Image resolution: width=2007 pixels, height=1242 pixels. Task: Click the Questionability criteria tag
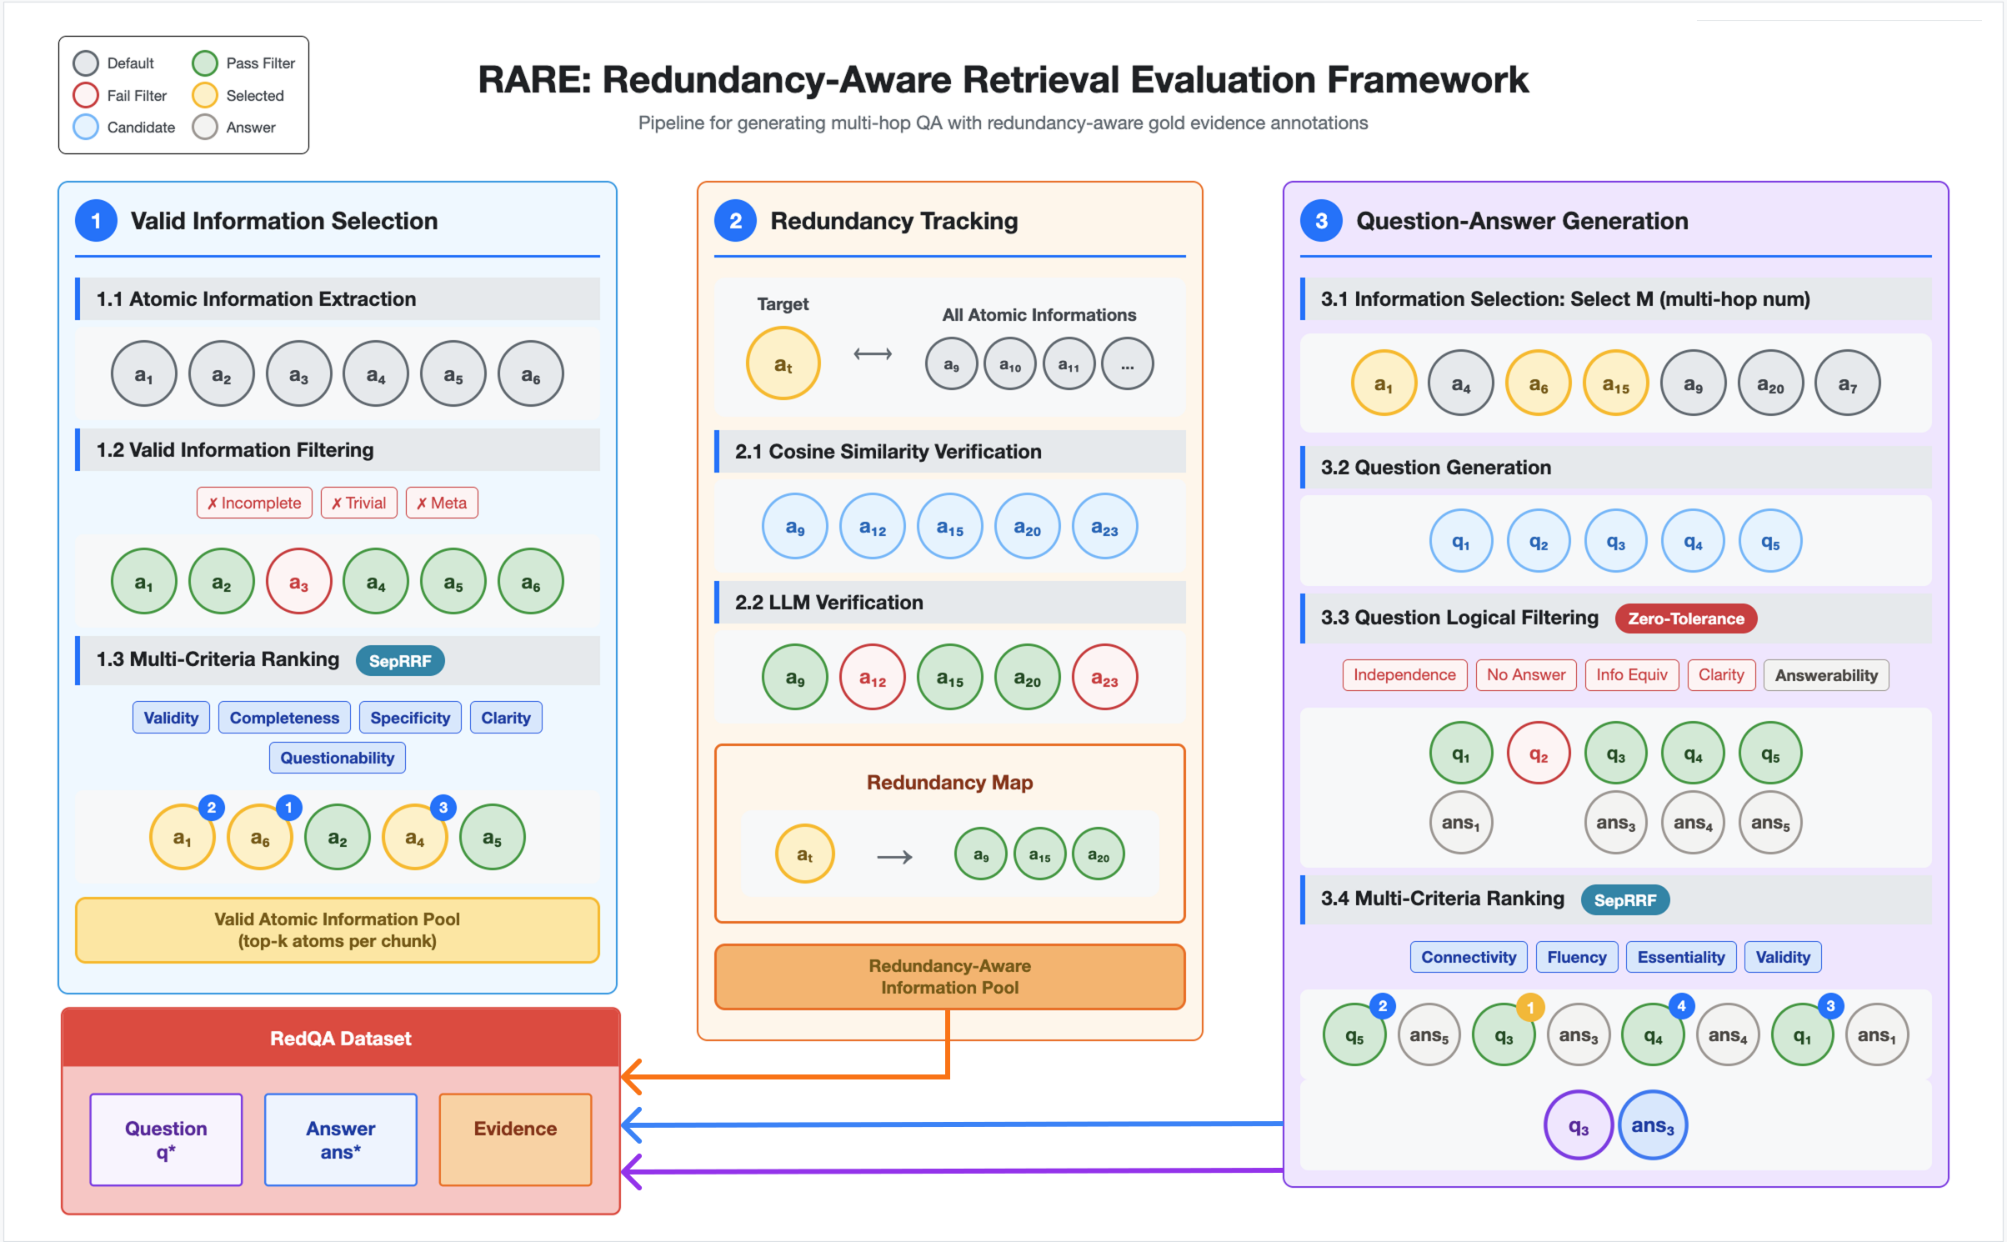tap(337, 757)
